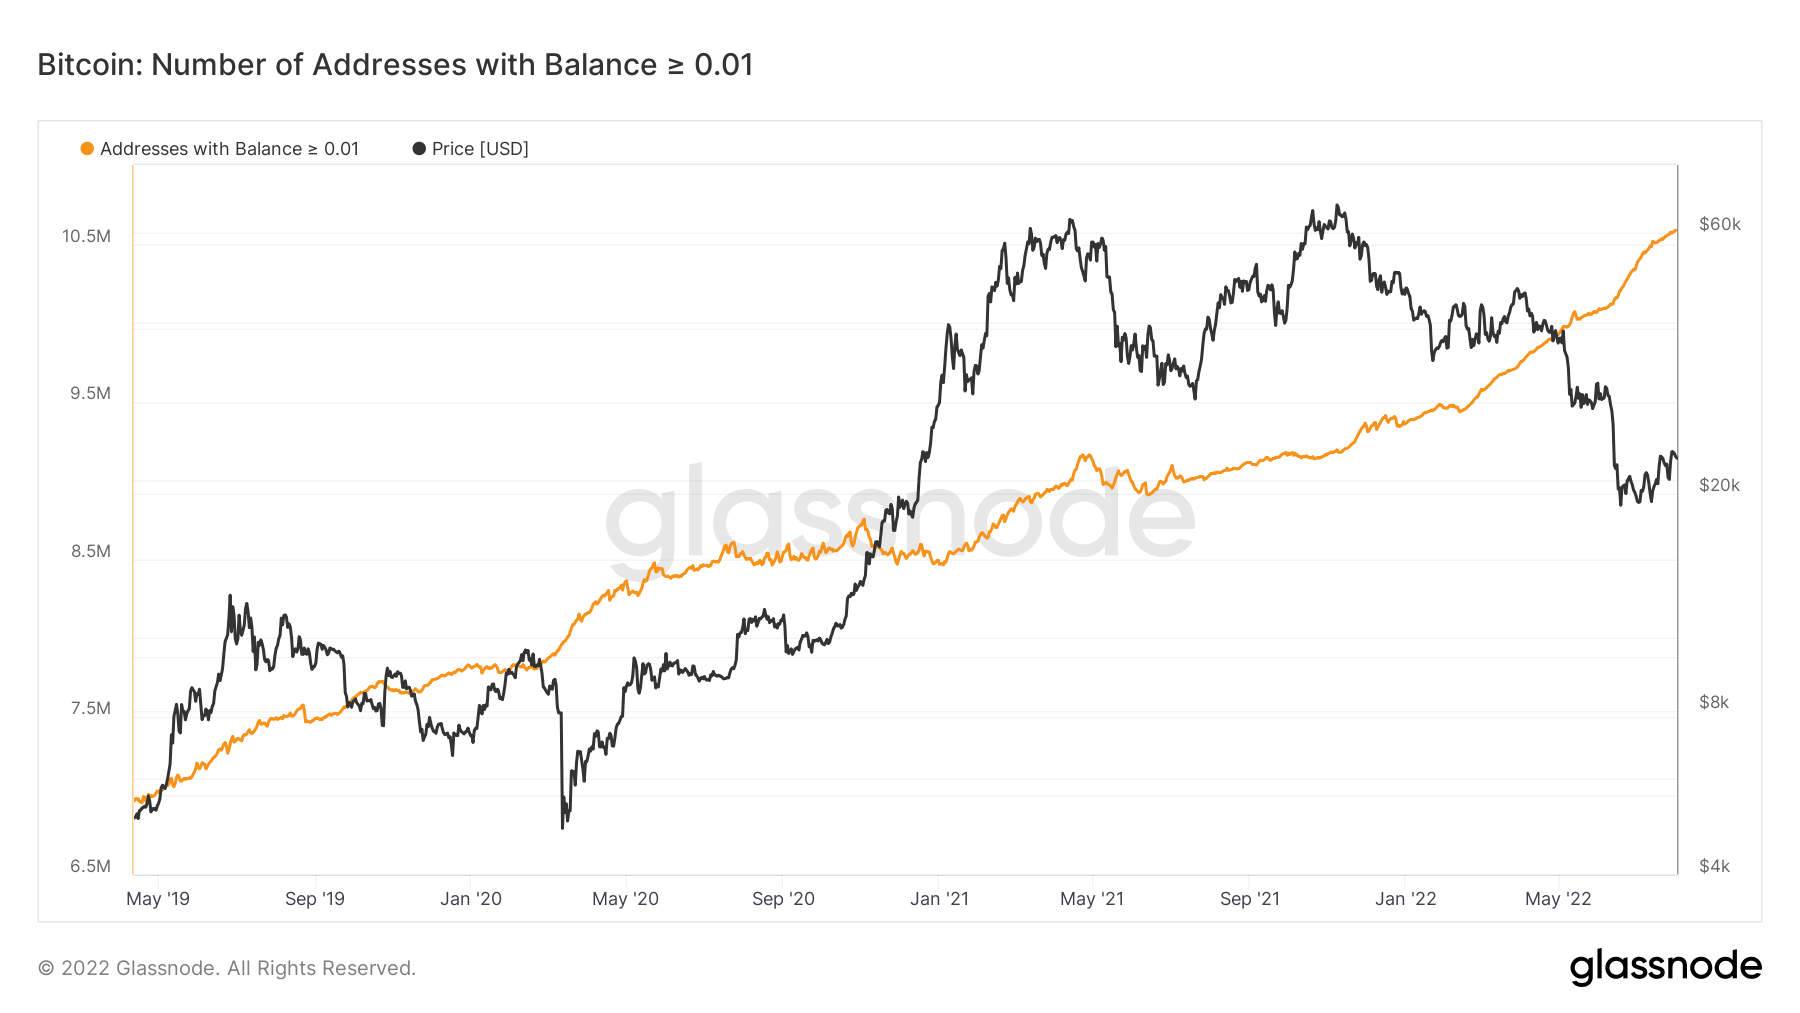This screenshot has width=1800, height=1013.
Task: Toggle the 'Addresses with Balance ≥ 0.01' legend label
Action: coord(229,149)
